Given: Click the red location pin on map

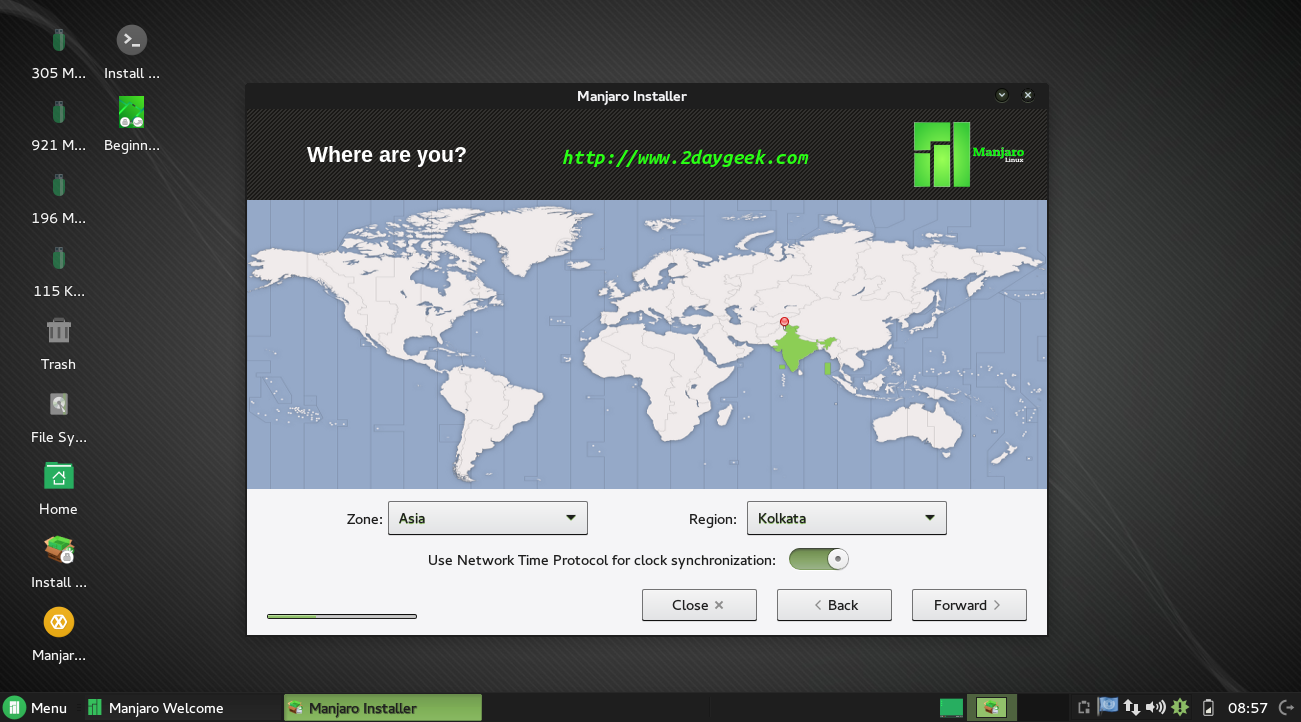Looking at the screenshot, I should pyautogui.click(x=784, y=322).
